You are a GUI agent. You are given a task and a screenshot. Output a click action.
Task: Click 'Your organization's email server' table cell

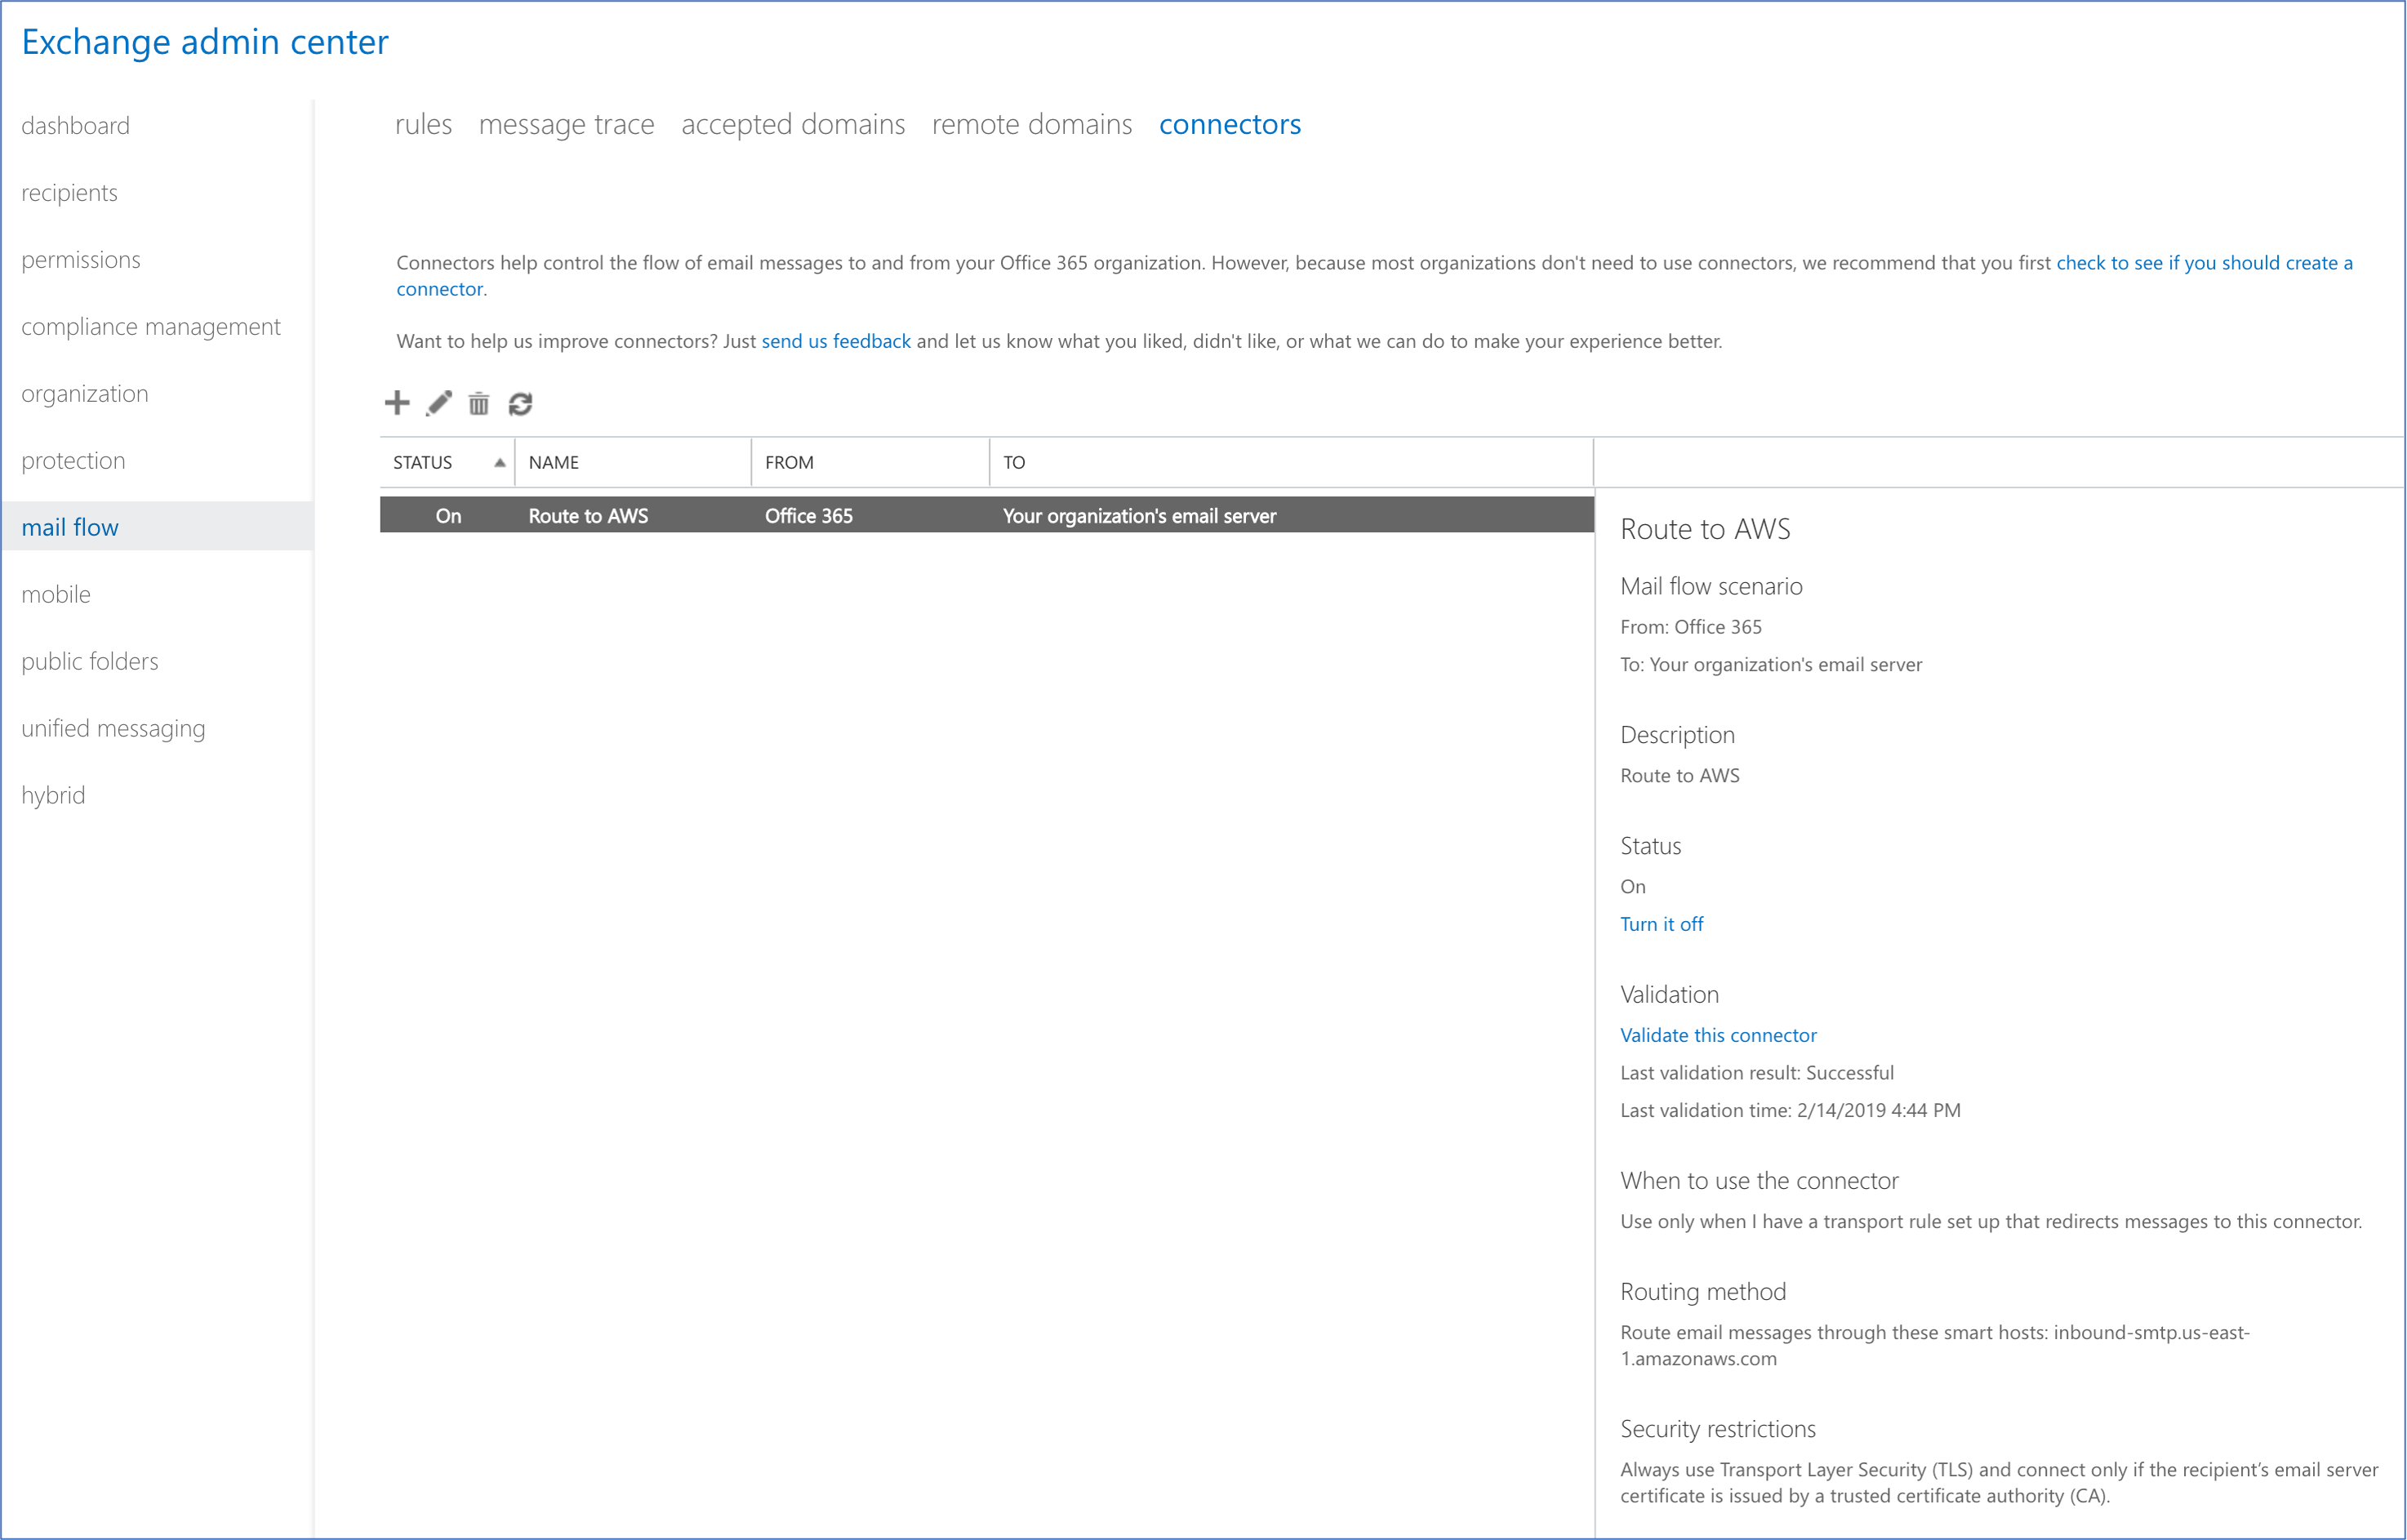tap(1139, 516)
